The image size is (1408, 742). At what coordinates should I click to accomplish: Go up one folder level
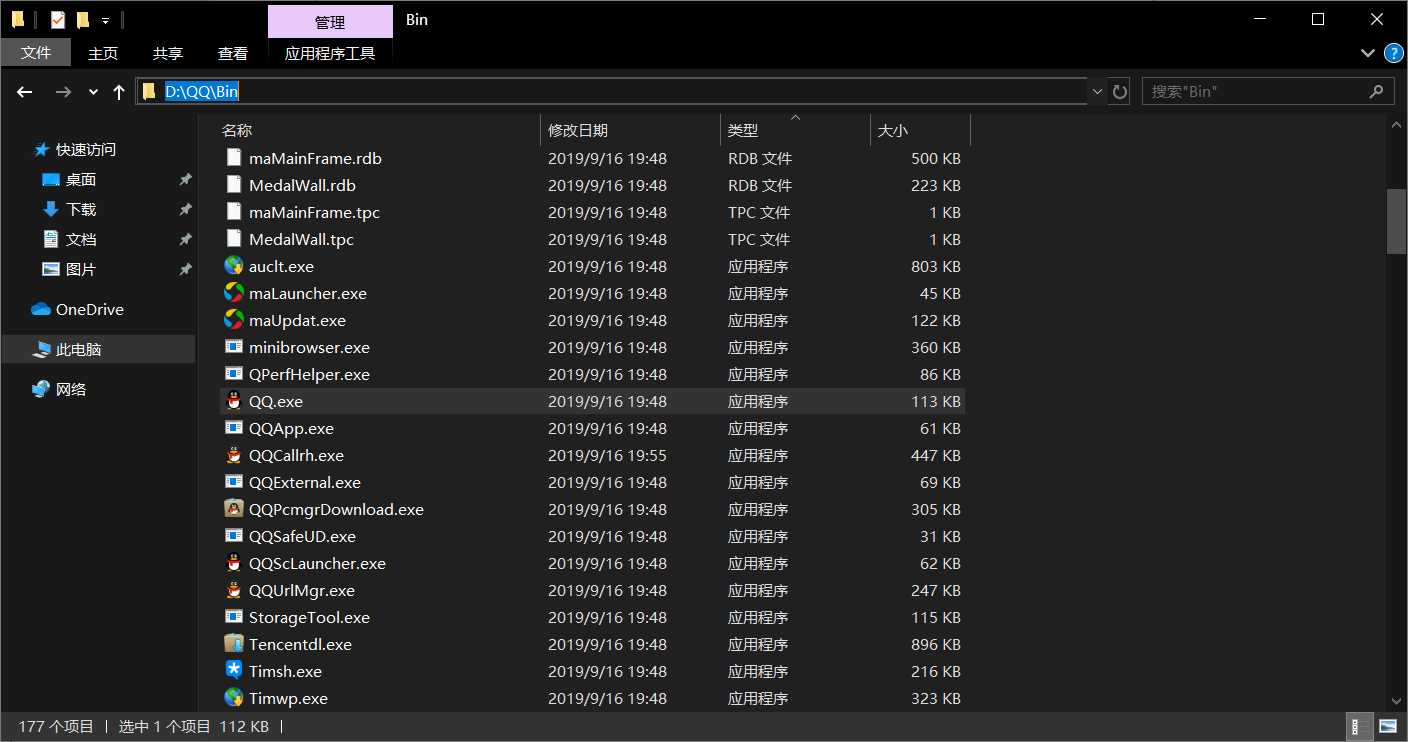(119, 92)
